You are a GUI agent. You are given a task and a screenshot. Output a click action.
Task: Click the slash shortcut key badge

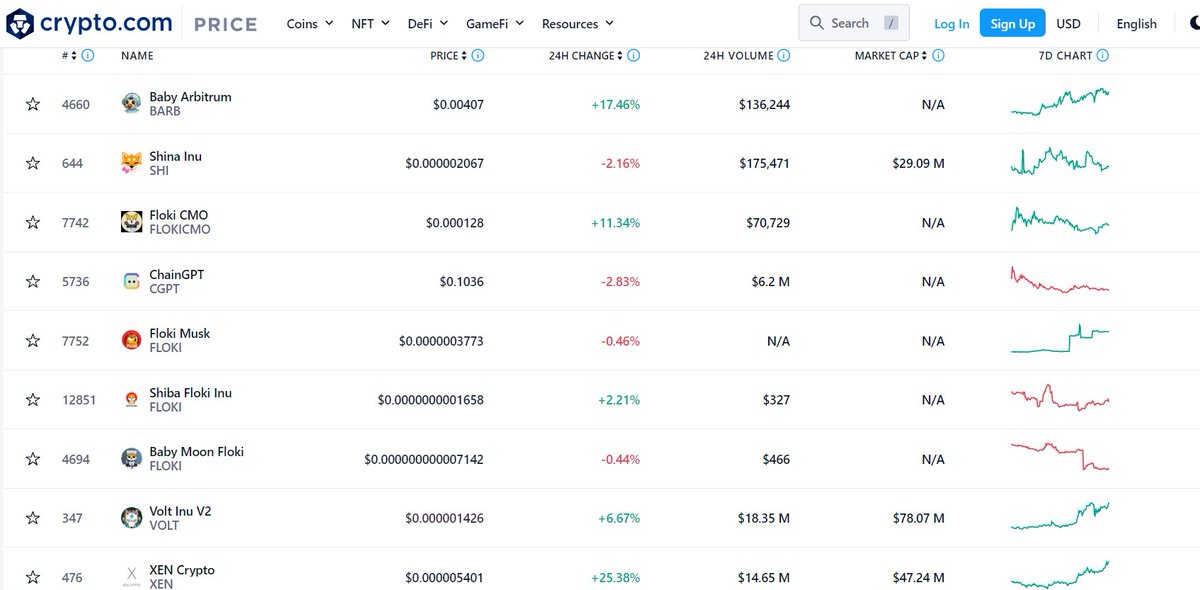[x=892, y=23]
